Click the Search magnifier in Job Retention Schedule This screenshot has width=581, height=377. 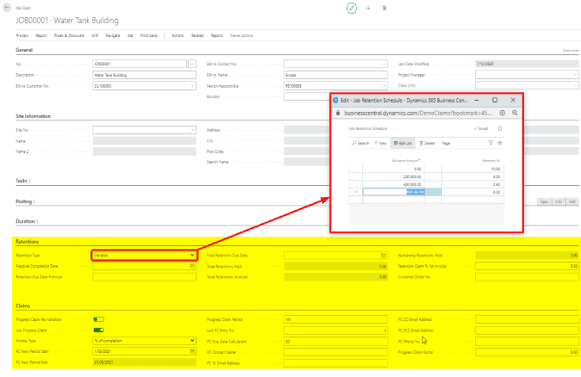point(360,143)
